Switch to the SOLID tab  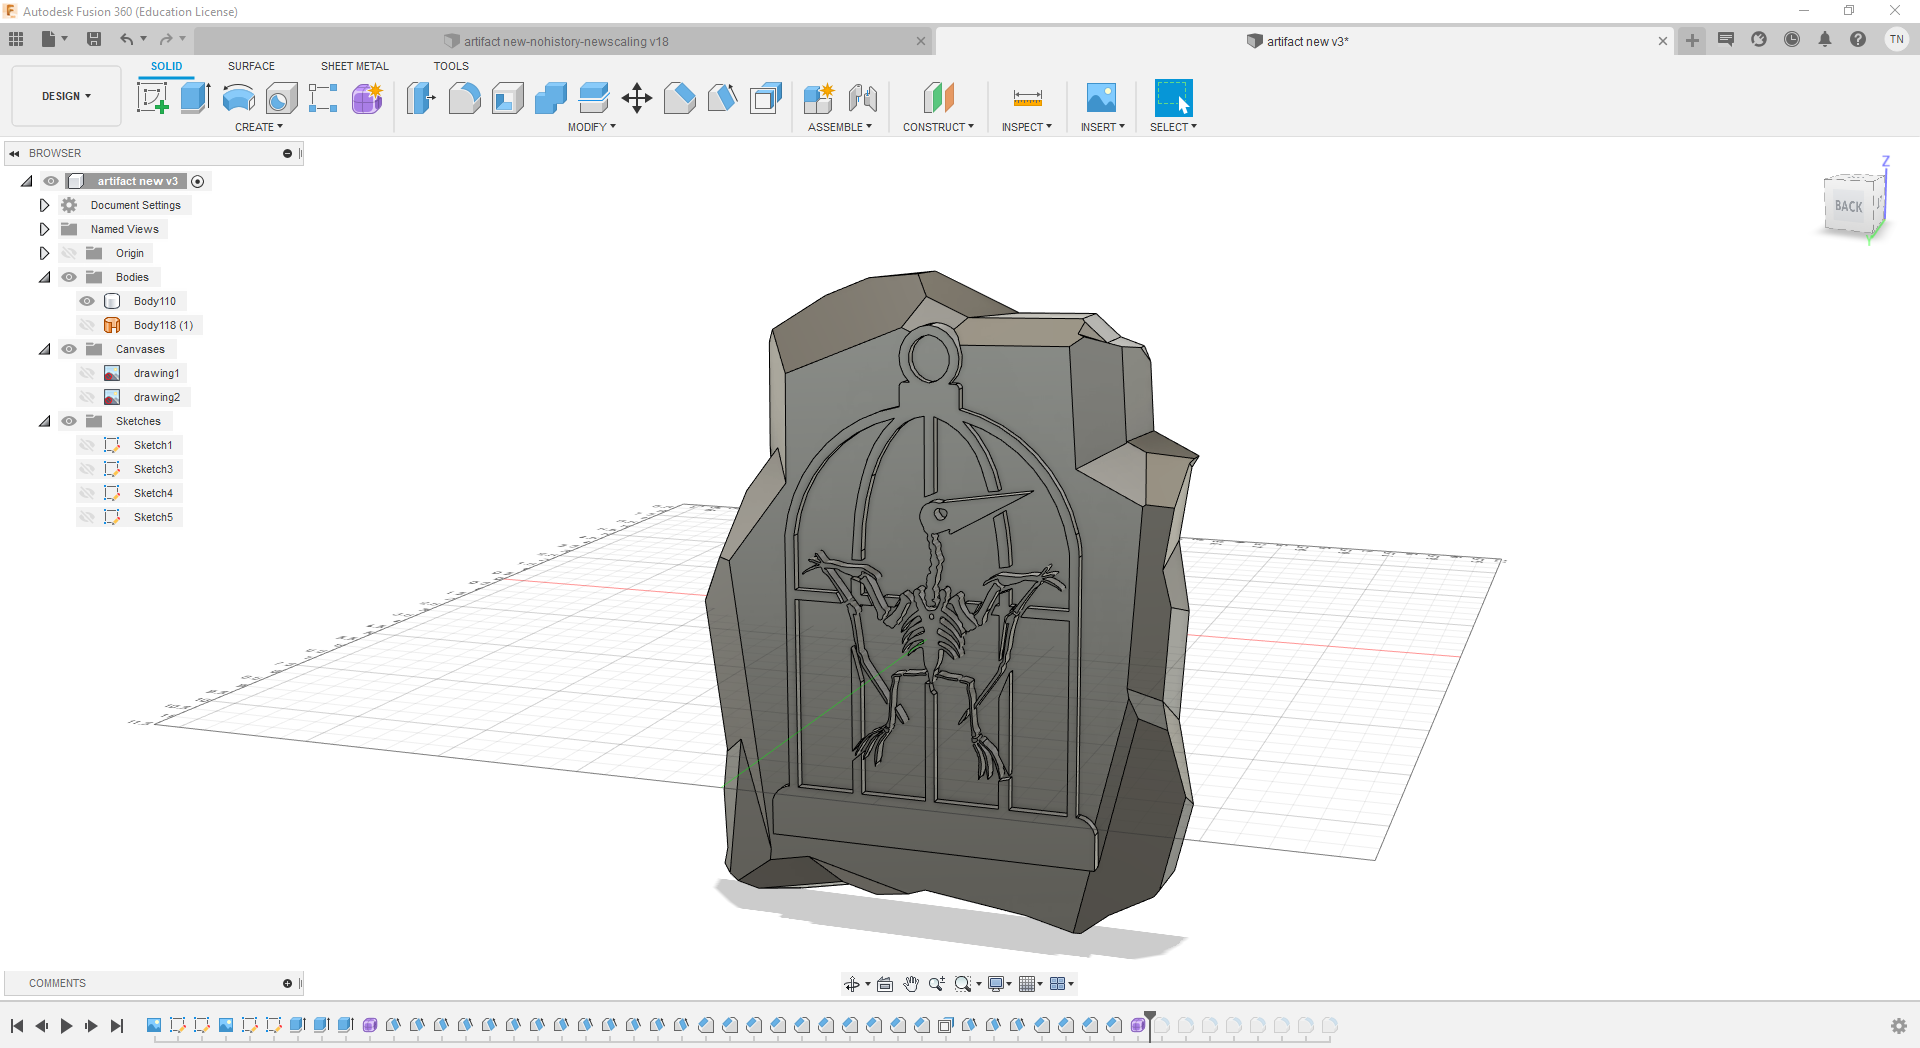(x=166, y=66)
